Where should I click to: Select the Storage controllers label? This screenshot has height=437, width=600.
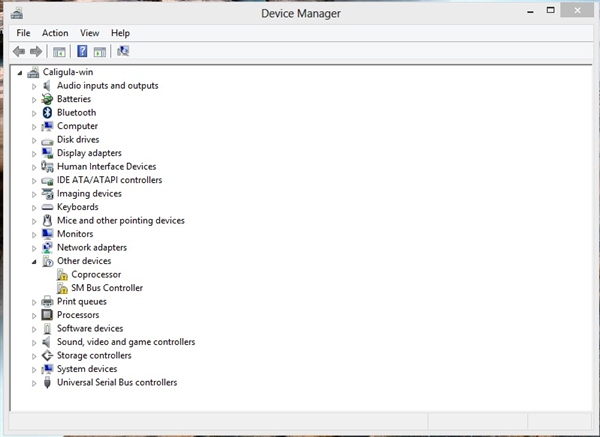[x=94, y=355]
